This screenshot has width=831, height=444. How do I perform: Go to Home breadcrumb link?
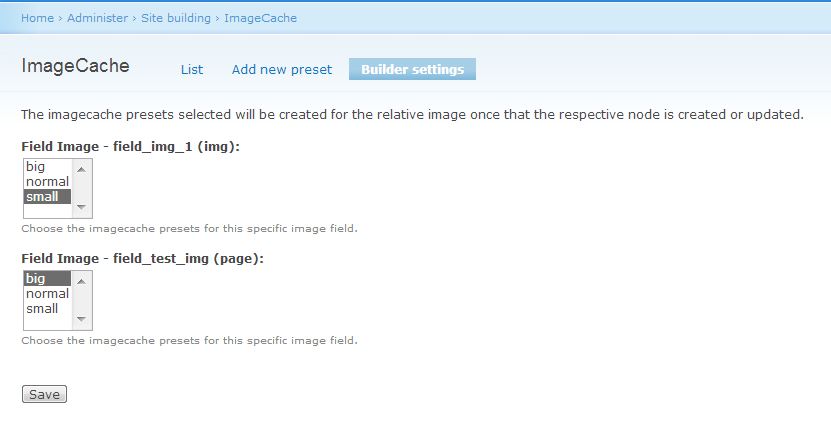pyautogui.click(x=37, y=18)
